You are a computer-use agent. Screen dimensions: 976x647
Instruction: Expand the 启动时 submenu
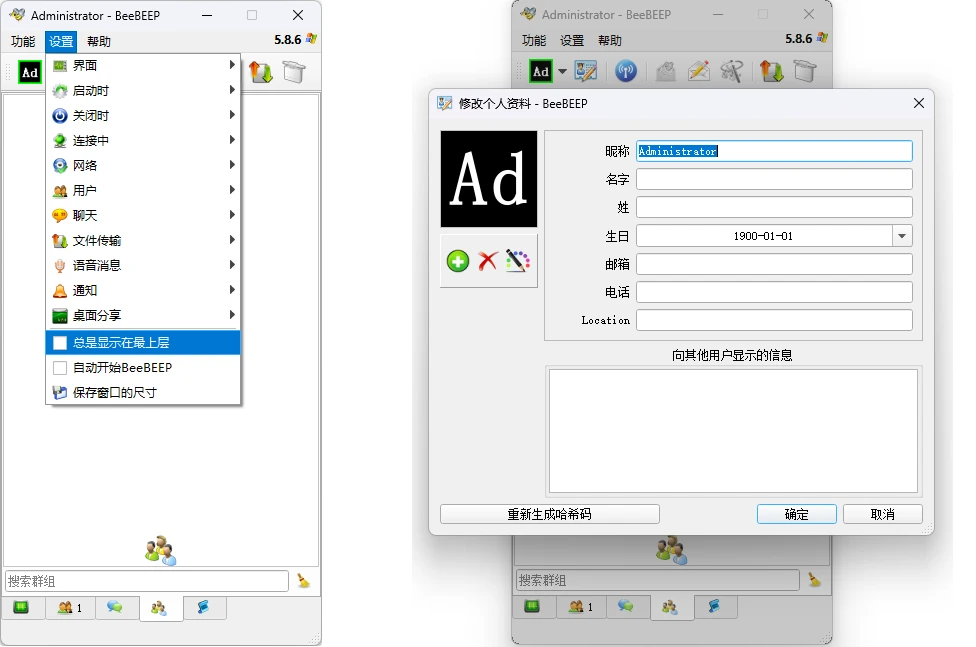pos(143,90)
